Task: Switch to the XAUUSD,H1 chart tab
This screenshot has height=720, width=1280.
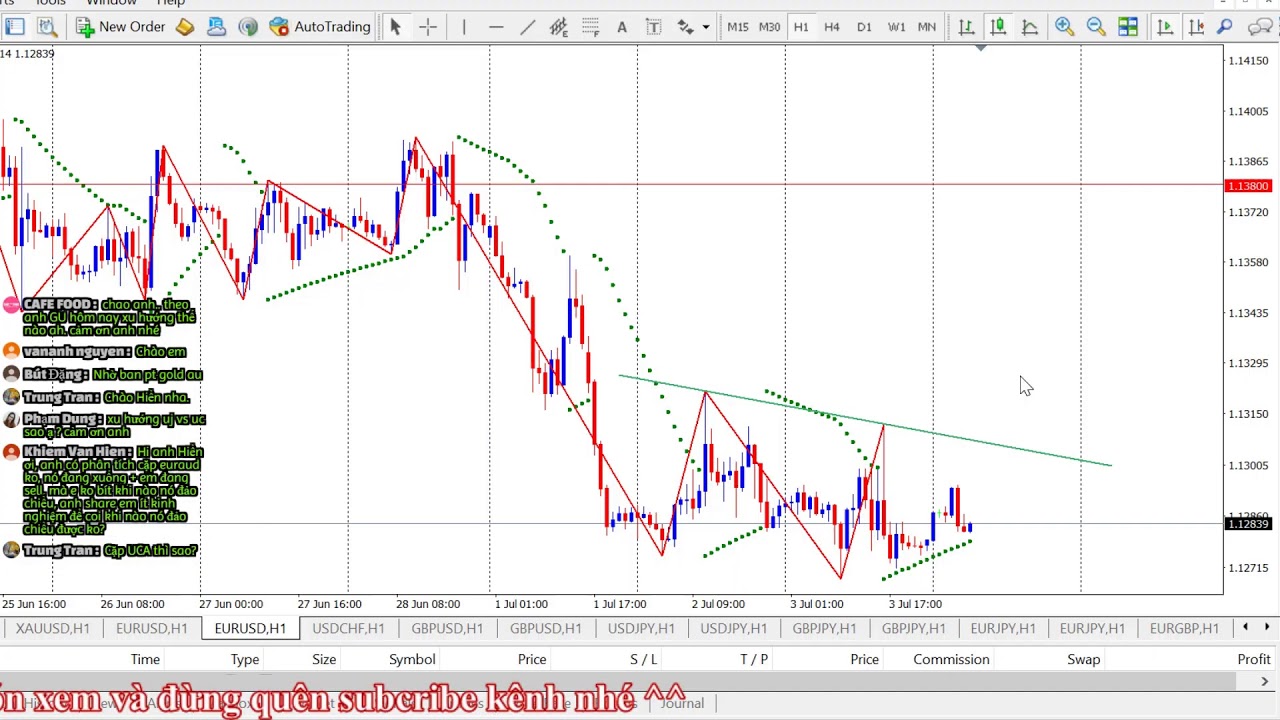Action: (53, 628)
